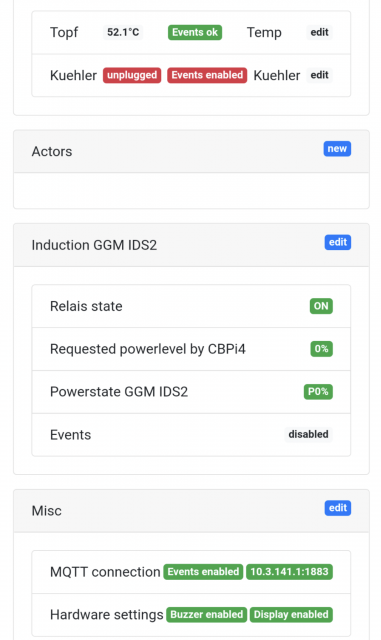
Task: Click the Topf Events ok badge
Action: (x=195, y=32)
